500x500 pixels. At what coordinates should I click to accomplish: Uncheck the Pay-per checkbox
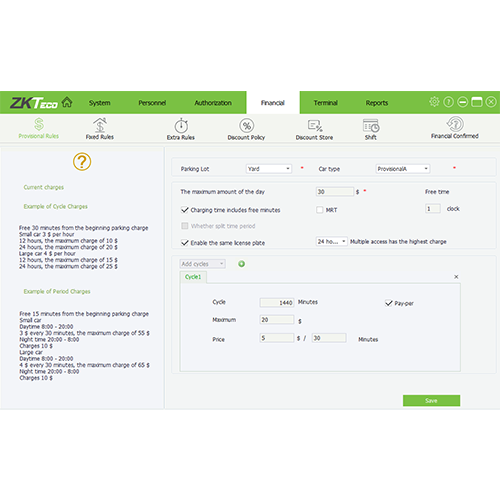(389, 303)
